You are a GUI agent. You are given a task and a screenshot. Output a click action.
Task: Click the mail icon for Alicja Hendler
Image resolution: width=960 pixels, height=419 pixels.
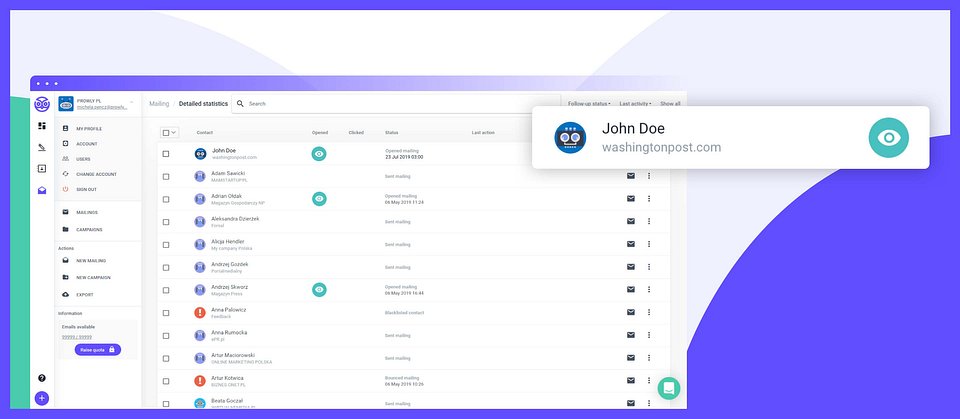point(631,244)
